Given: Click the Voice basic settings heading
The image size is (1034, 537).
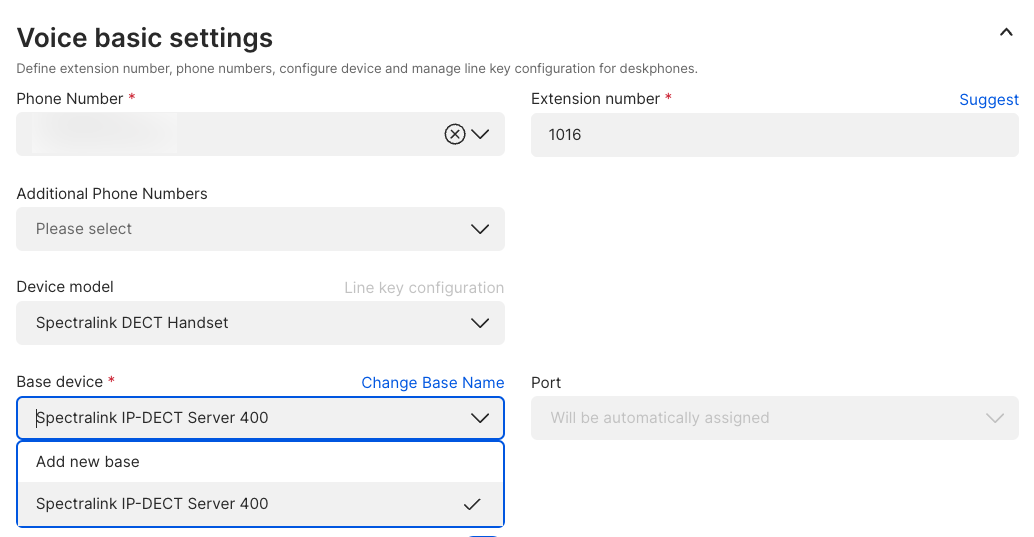Looking at the screenshot, I should [144, 38].
